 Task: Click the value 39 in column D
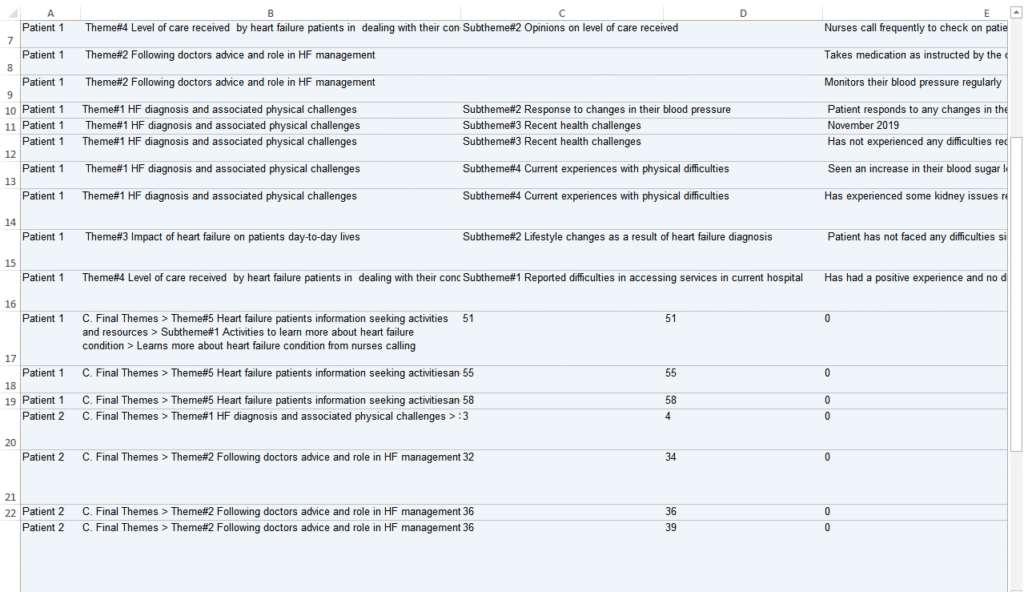tap(671, 528)
